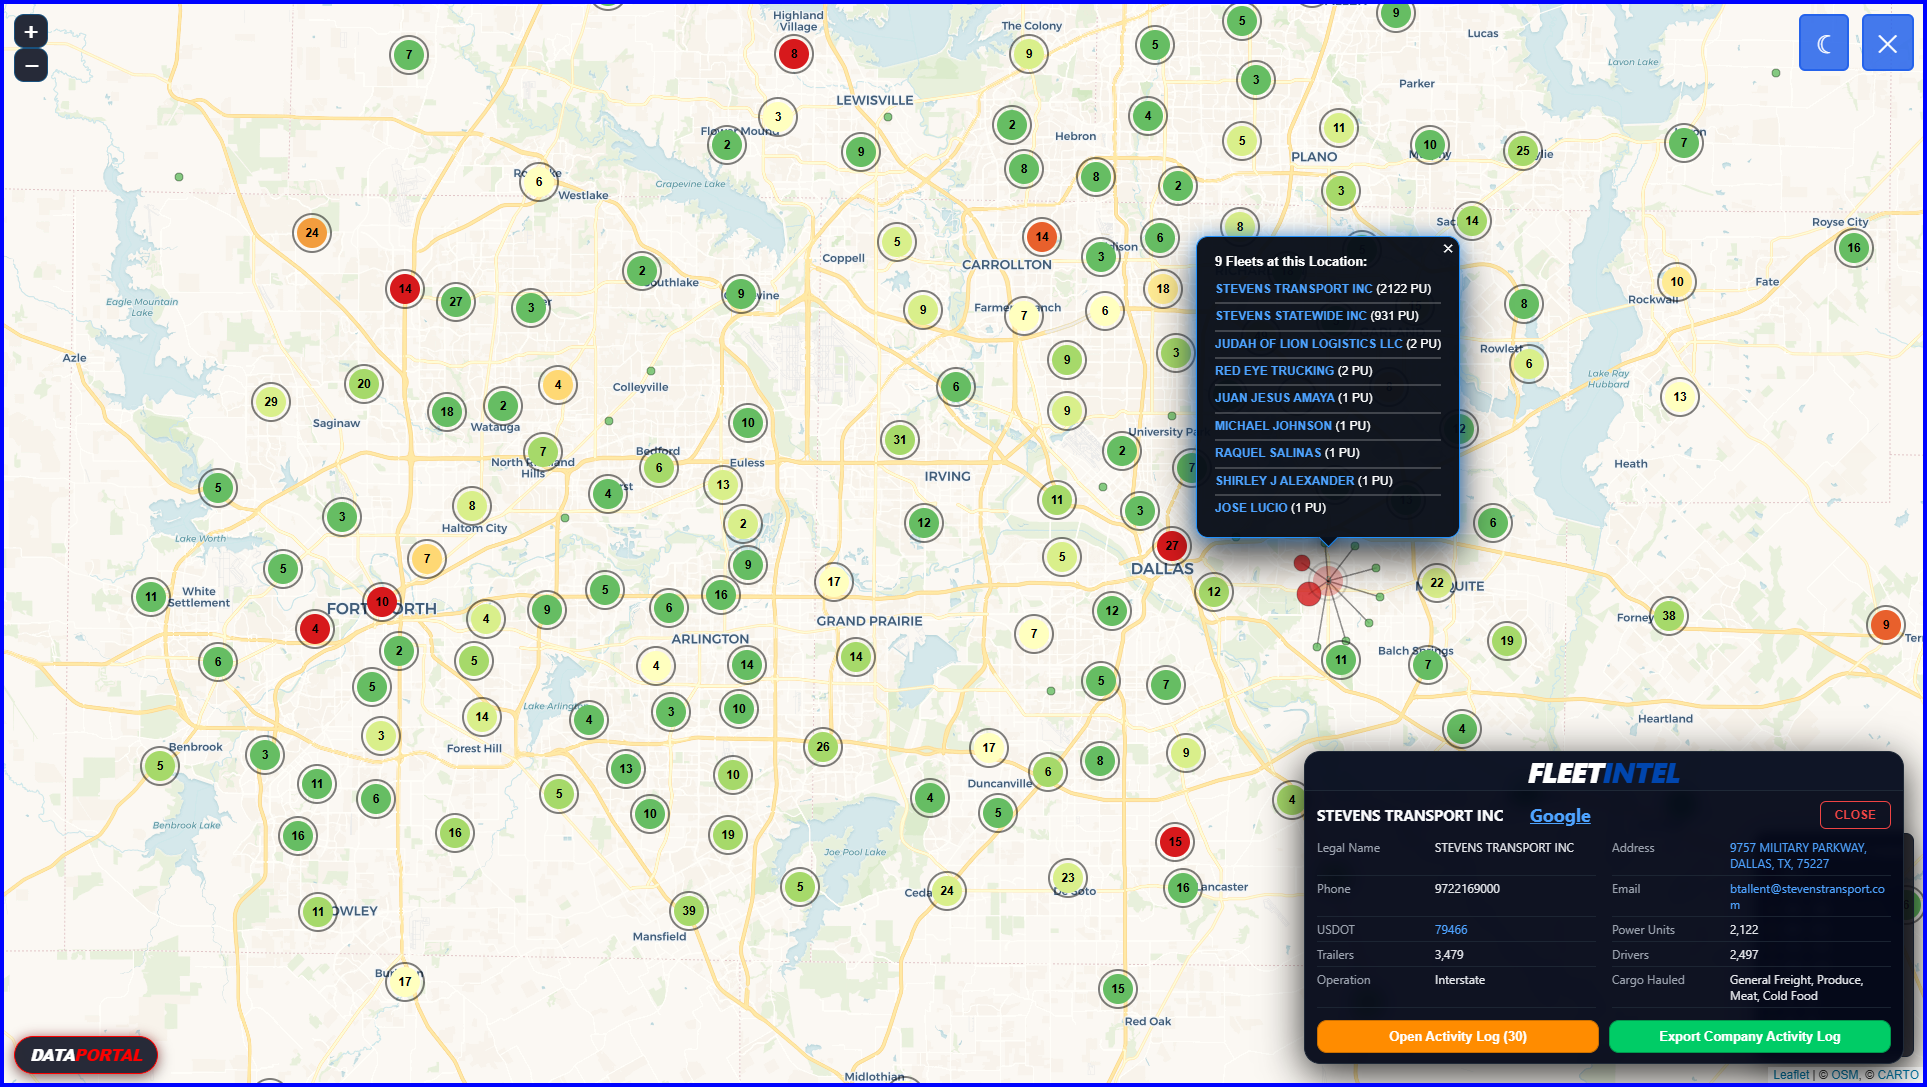Export Company Activity Log
This screenshot has width=1927, height=1087.
coord(1748,1036)
